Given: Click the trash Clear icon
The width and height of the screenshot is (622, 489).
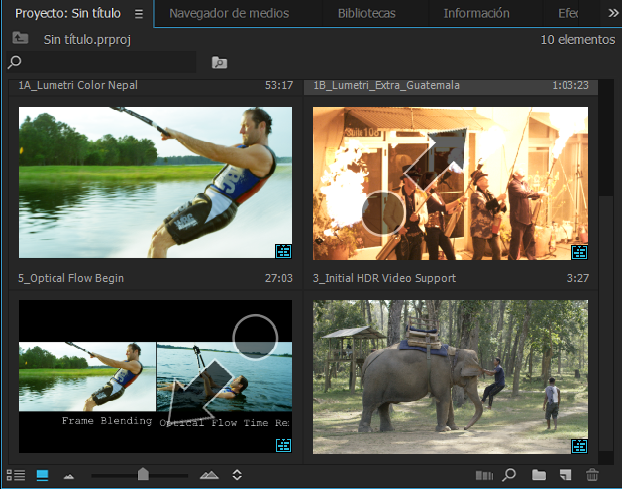Looking at the screenshot, I should tap(592, 475).
